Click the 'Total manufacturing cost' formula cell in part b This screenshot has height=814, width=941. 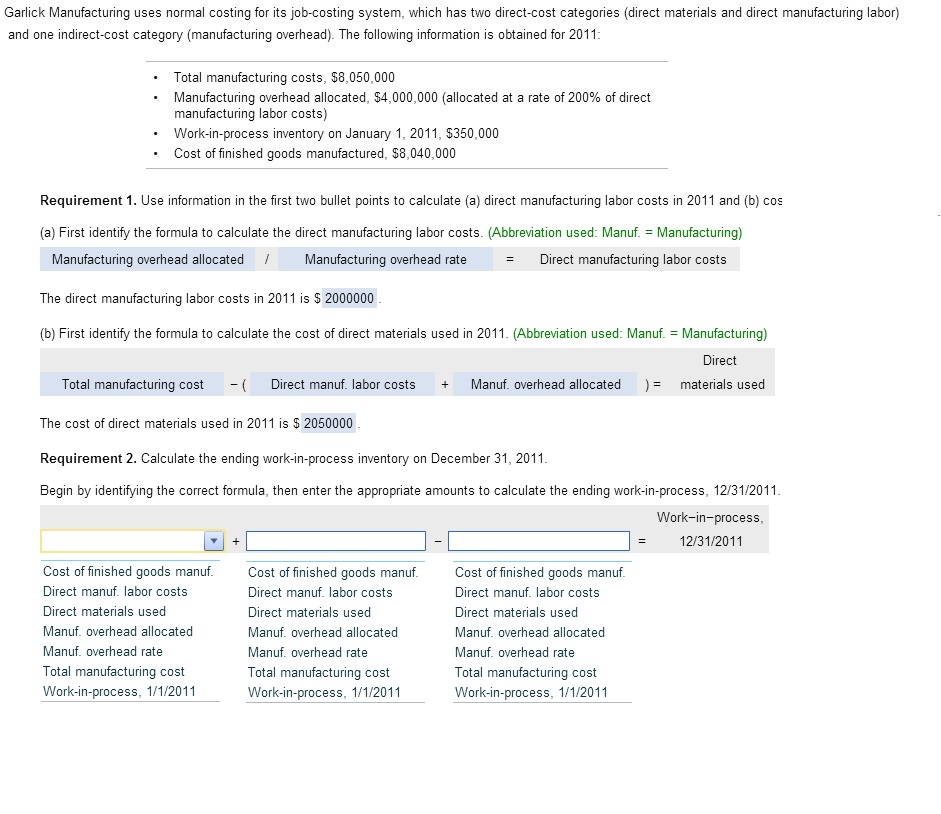point(133,384)
